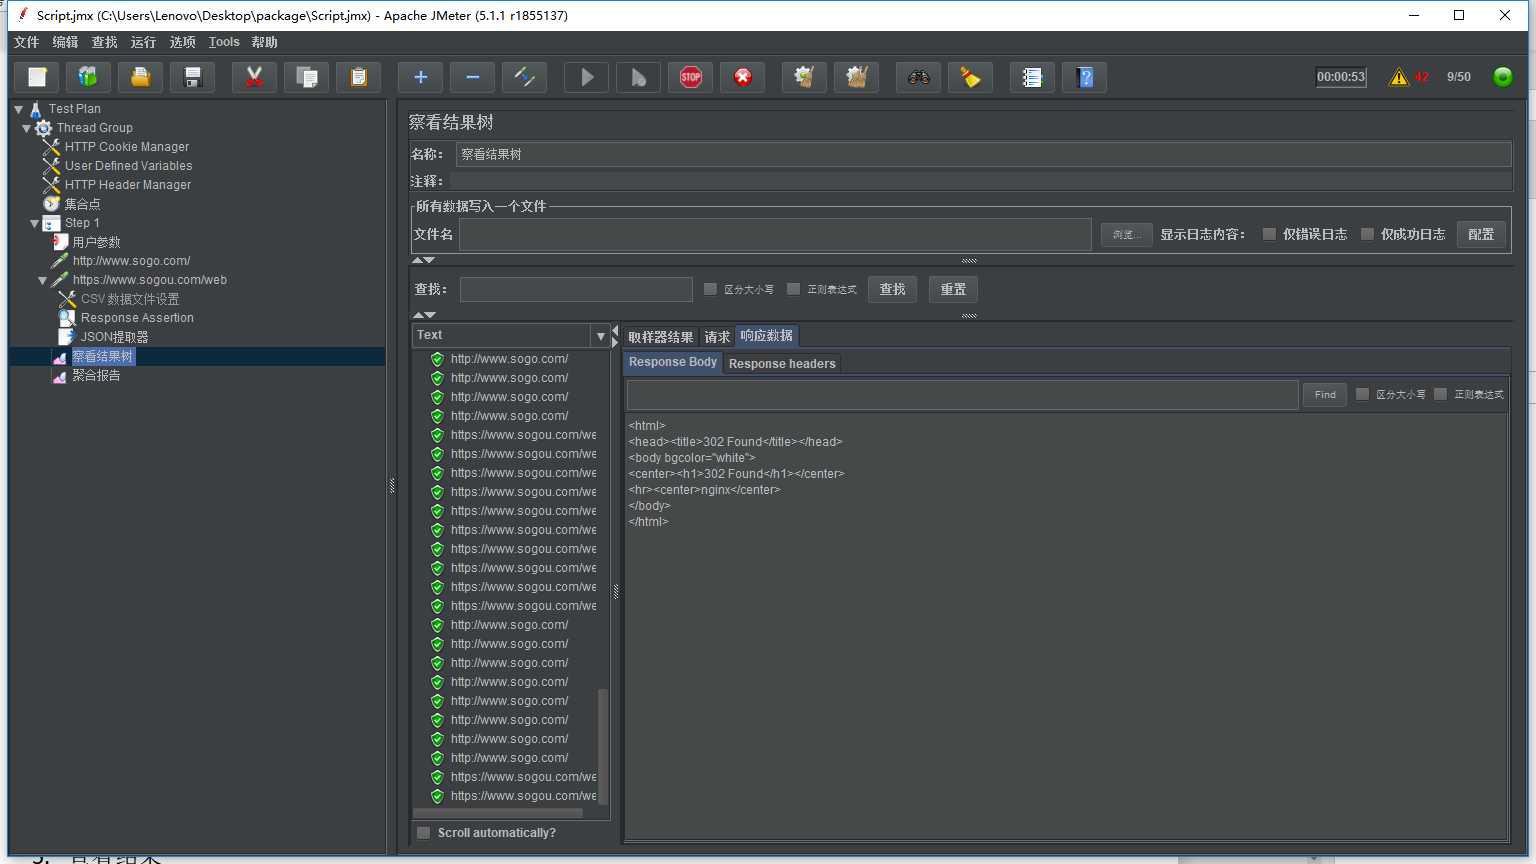Collapse the Test Plan tree node
1536x864 pixels.
(19, 109)
